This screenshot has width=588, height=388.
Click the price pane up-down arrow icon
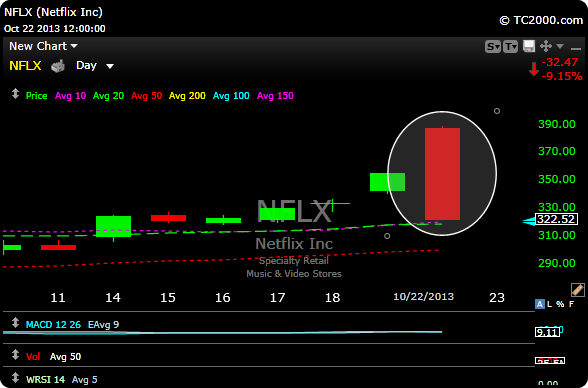(x=15, y=94)
